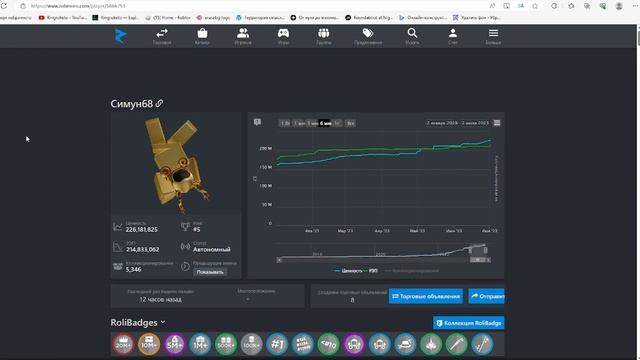Toggle the Ценность series in chart legend
The height and width of the screenshot is (360, 640).
click(348, 271)
